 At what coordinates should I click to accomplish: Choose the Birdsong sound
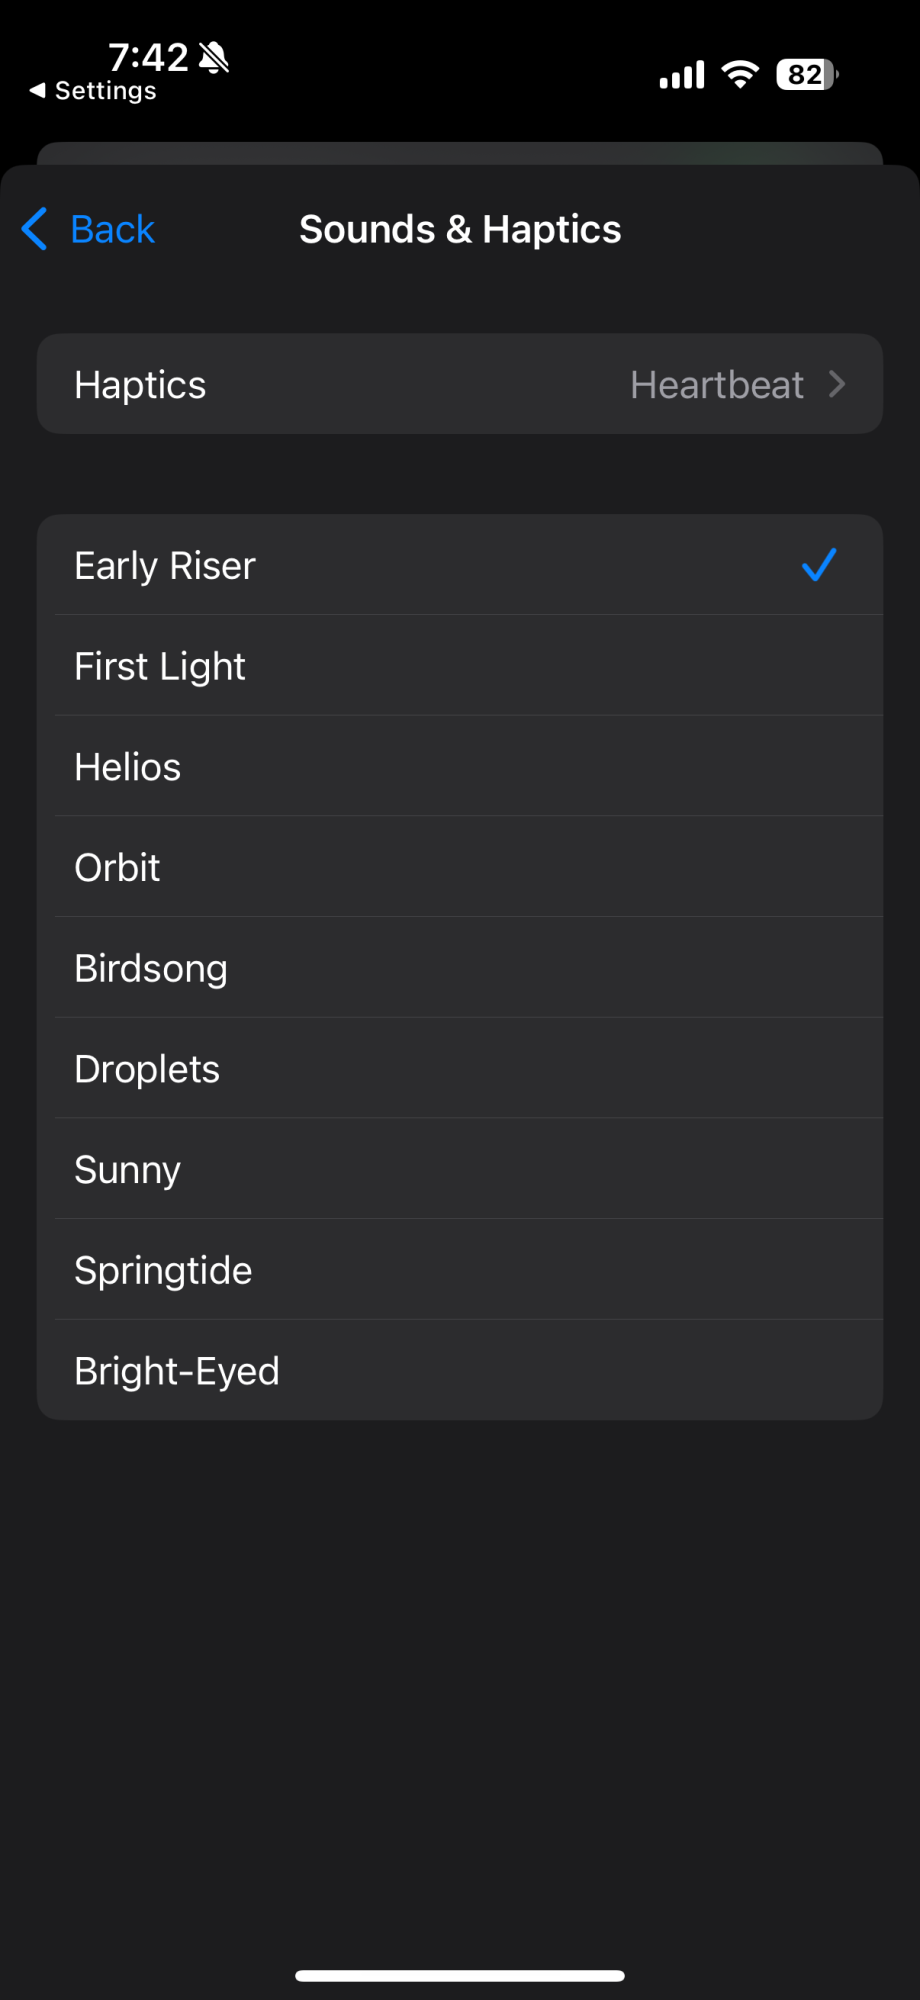point(151,968)
